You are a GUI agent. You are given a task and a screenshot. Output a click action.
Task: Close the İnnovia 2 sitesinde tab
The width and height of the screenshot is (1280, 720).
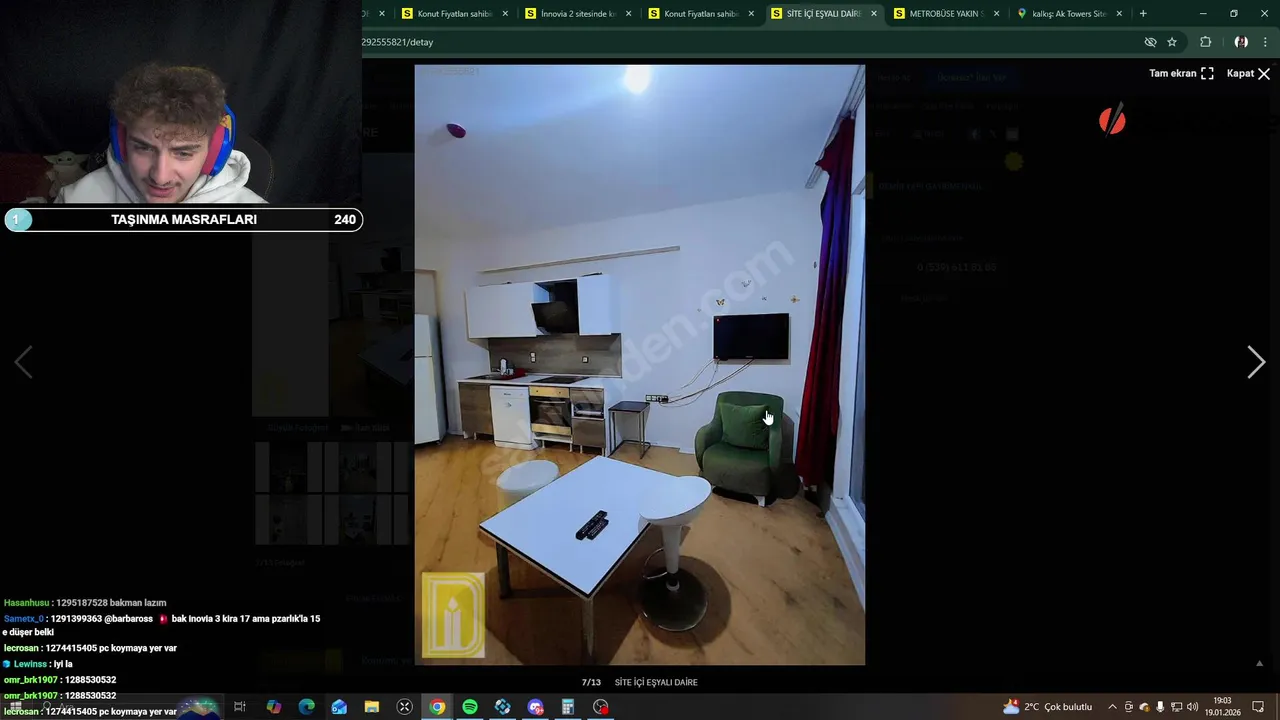(628, 14)
